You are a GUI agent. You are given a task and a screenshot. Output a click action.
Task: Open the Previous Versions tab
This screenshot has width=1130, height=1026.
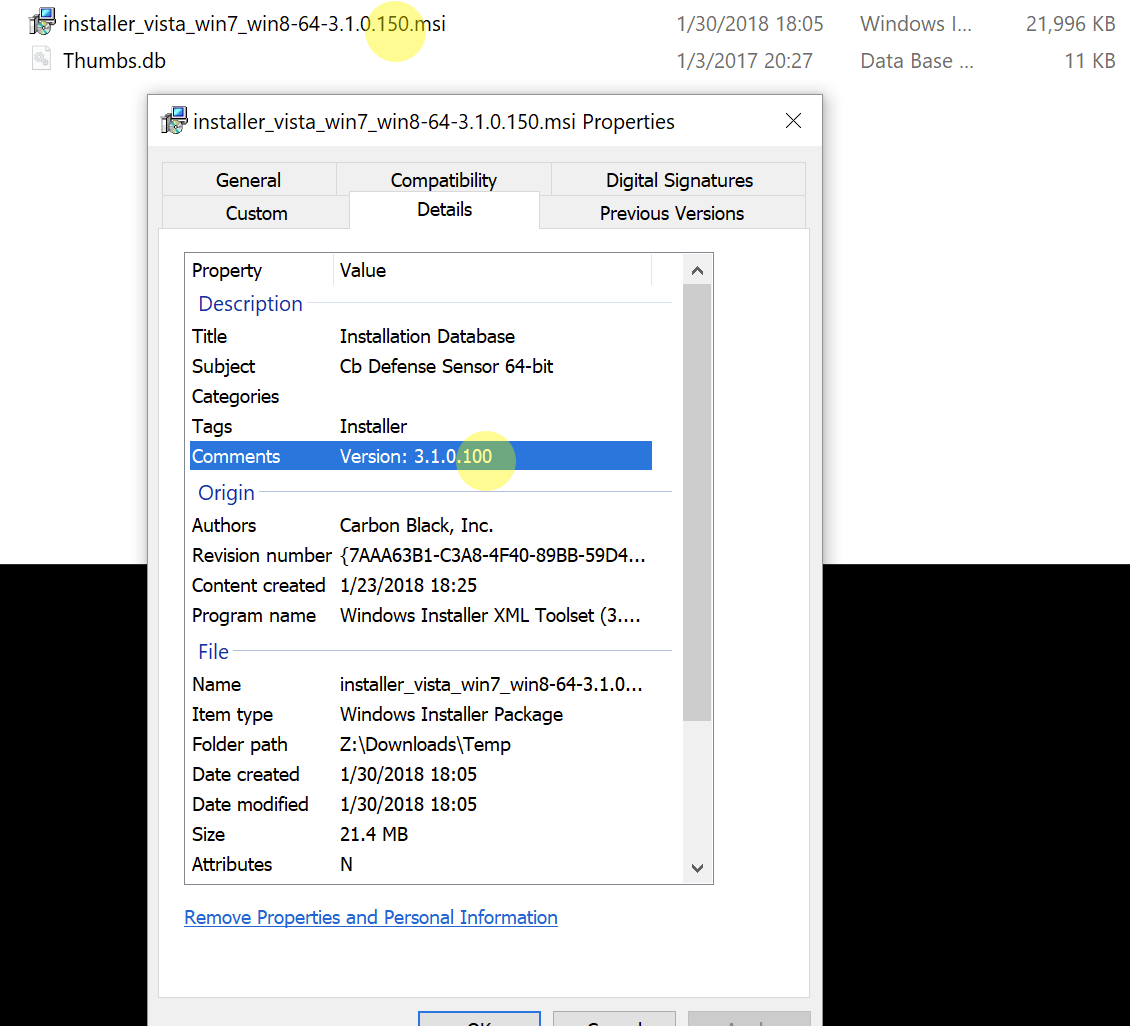pos(671,213)
